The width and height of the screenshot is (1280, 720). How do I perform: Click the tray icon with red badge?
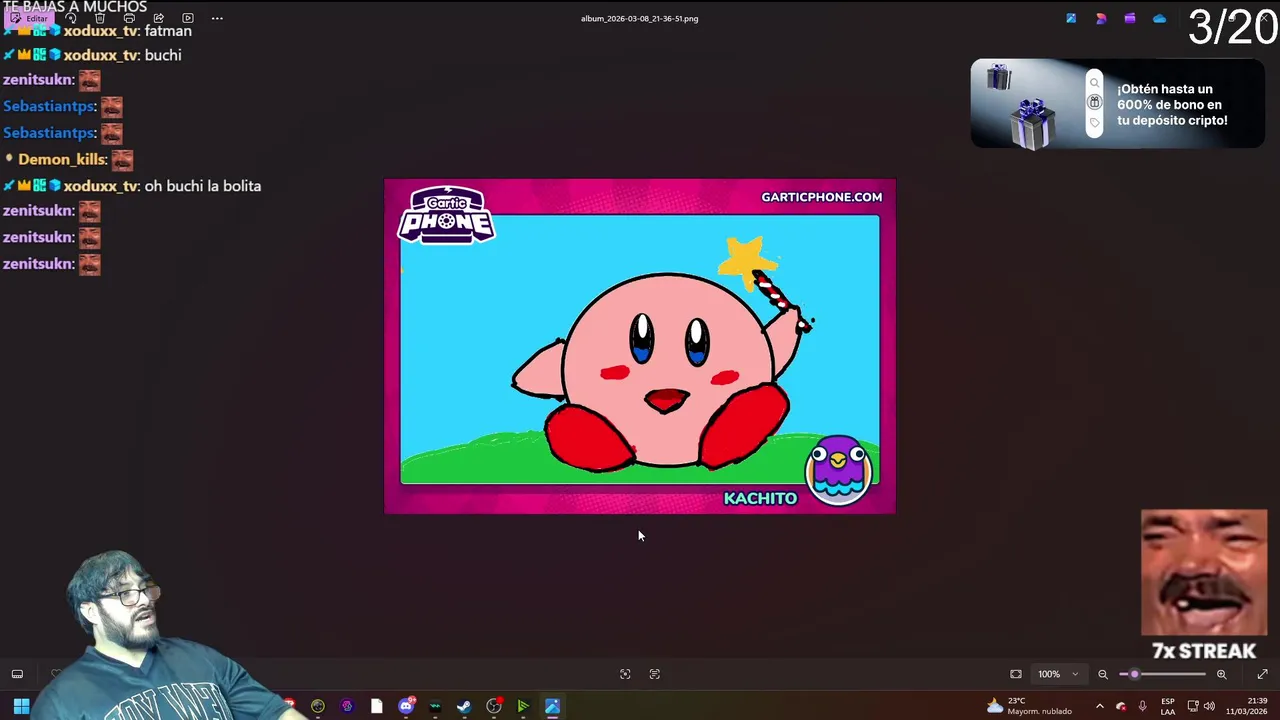point(1120,706)
